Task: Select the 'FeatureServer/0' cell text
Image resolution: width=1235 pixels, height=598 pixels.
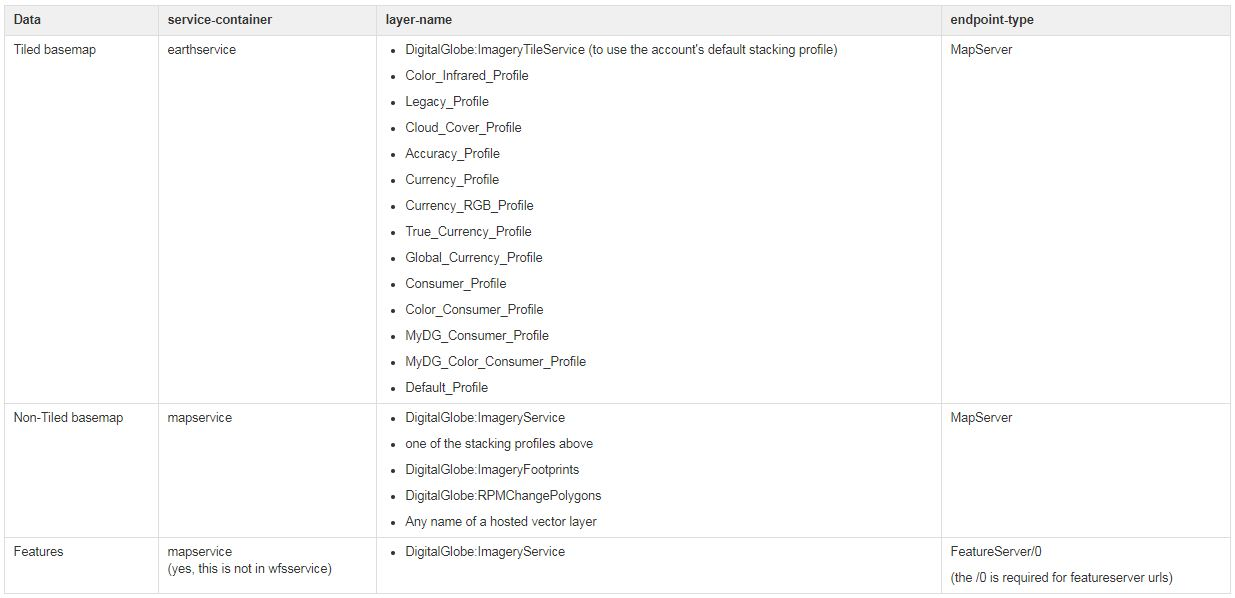Action: [x=996, y=552]
